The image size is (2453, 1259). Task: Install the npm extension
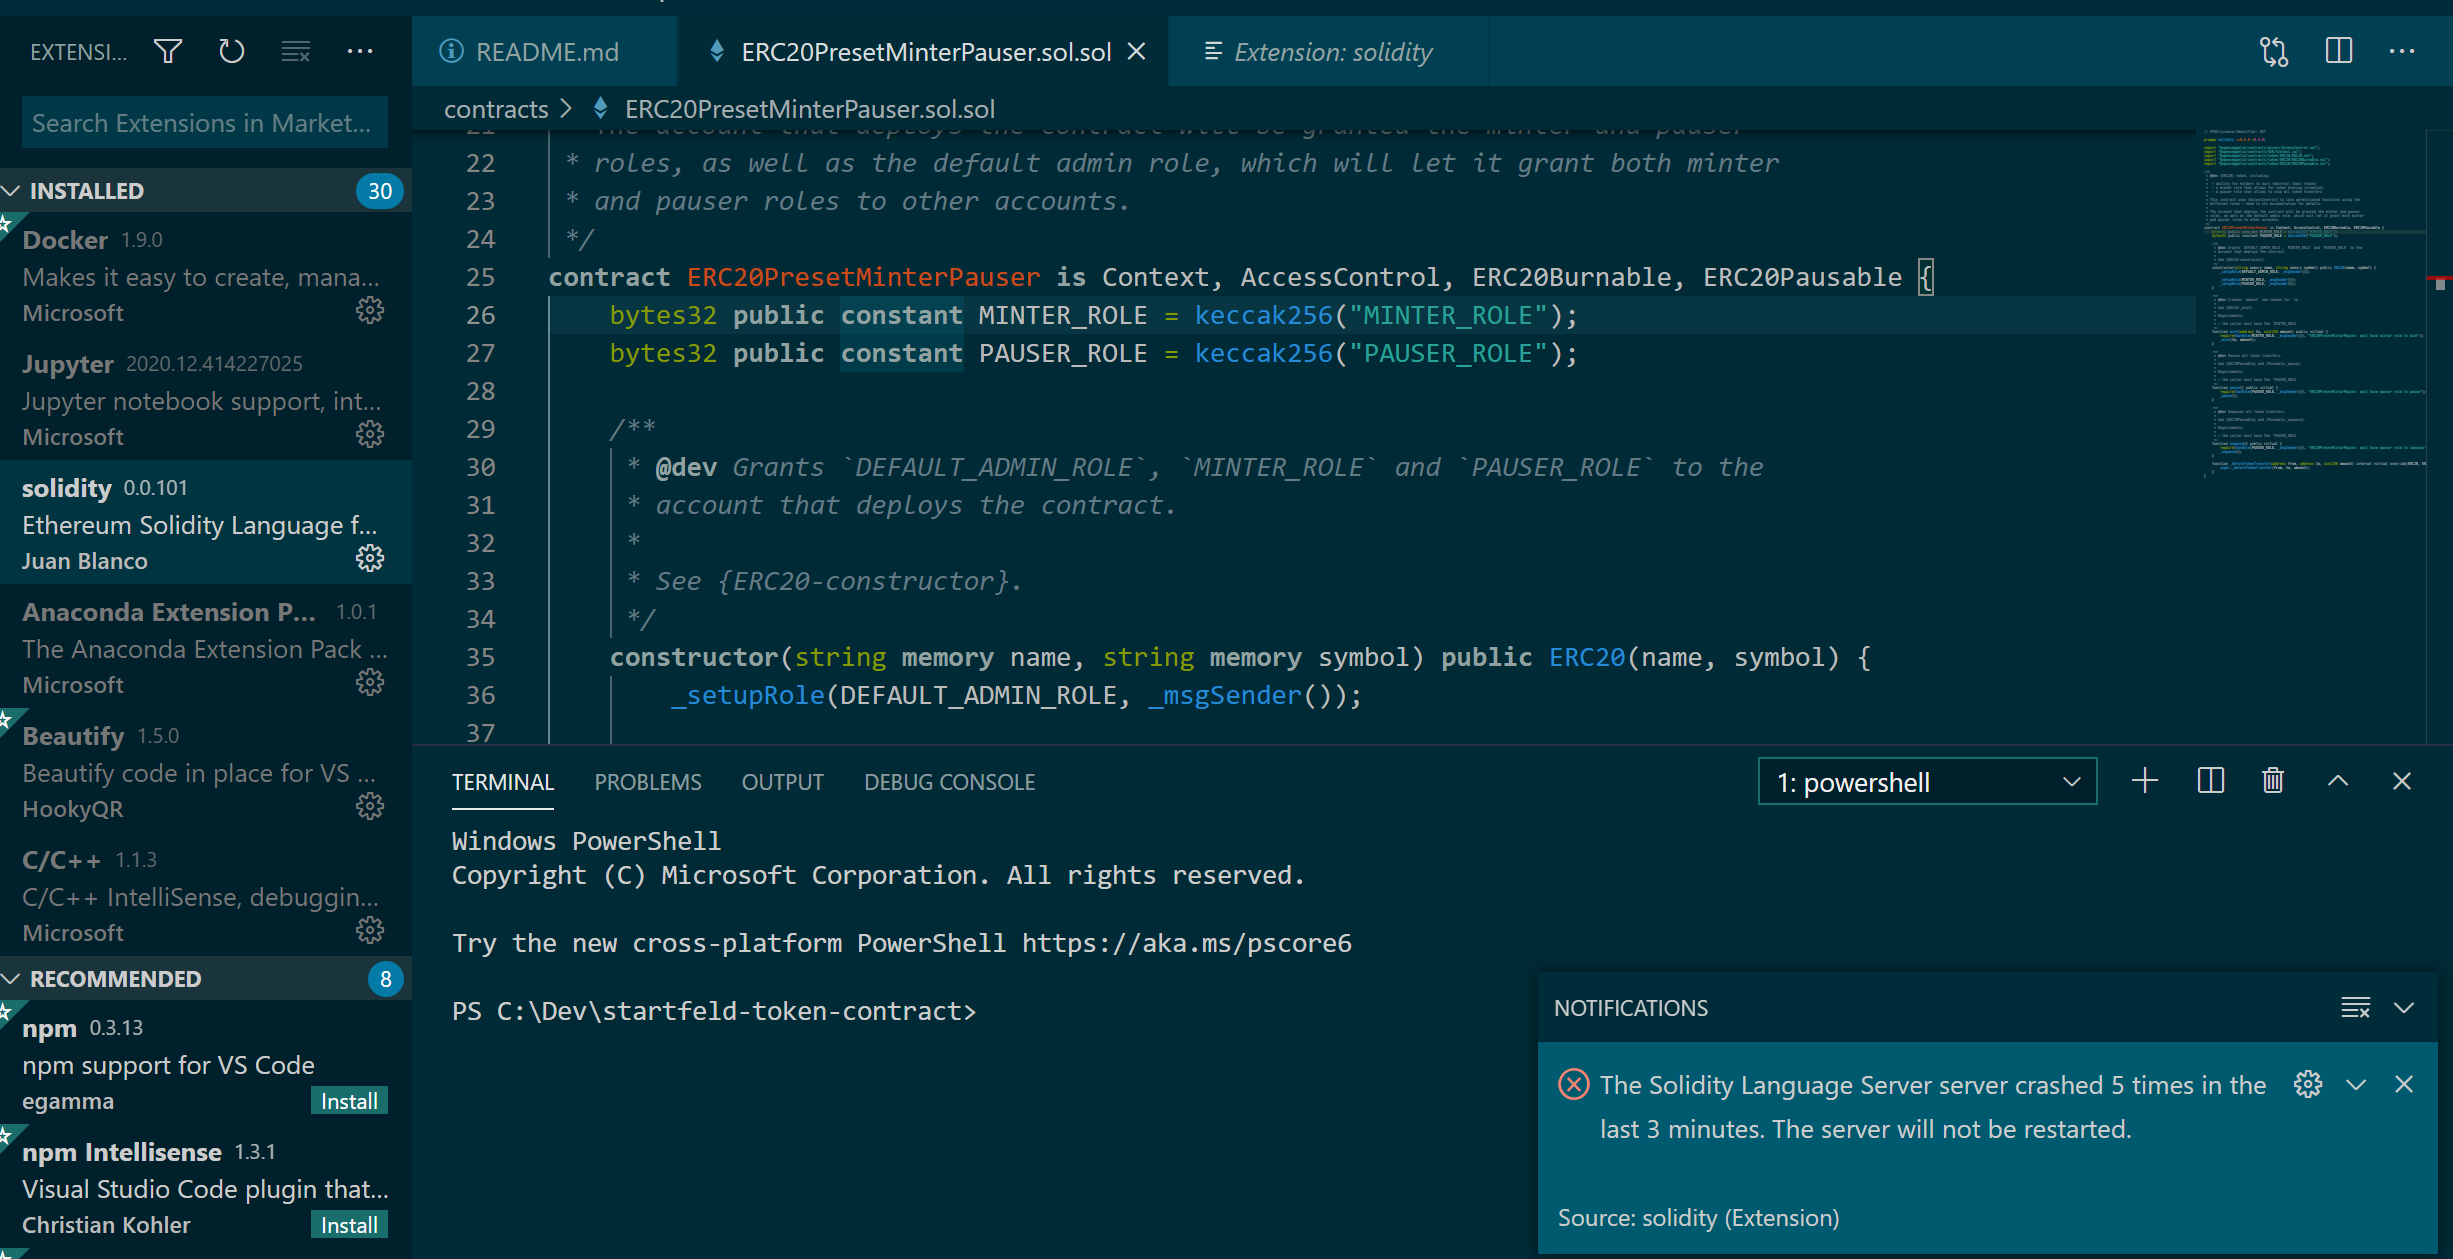348,1100
